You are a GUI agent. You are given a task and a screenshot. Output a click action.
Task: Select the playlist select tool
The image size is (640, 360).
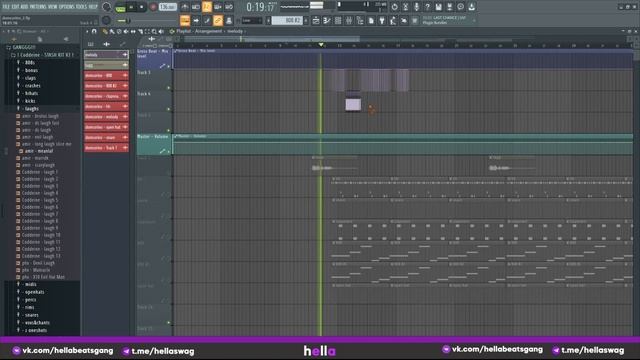coord(147,31)
